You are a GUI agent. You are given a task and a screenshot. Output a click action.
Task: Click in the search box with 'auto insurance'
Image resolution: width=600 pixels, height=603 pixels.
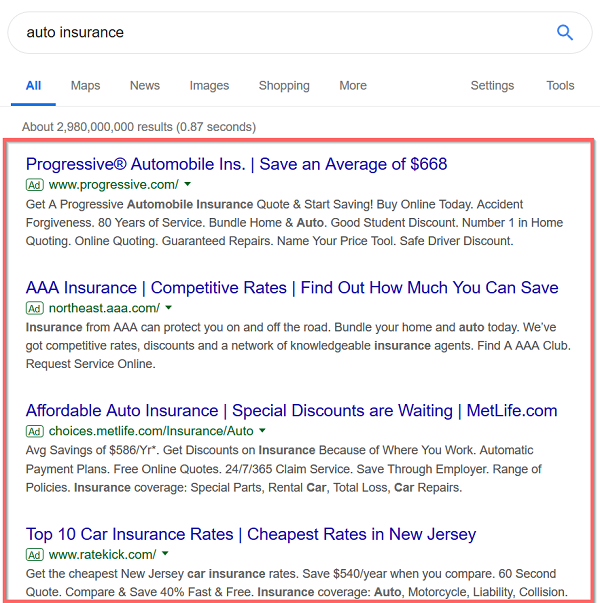click(285, 33)
